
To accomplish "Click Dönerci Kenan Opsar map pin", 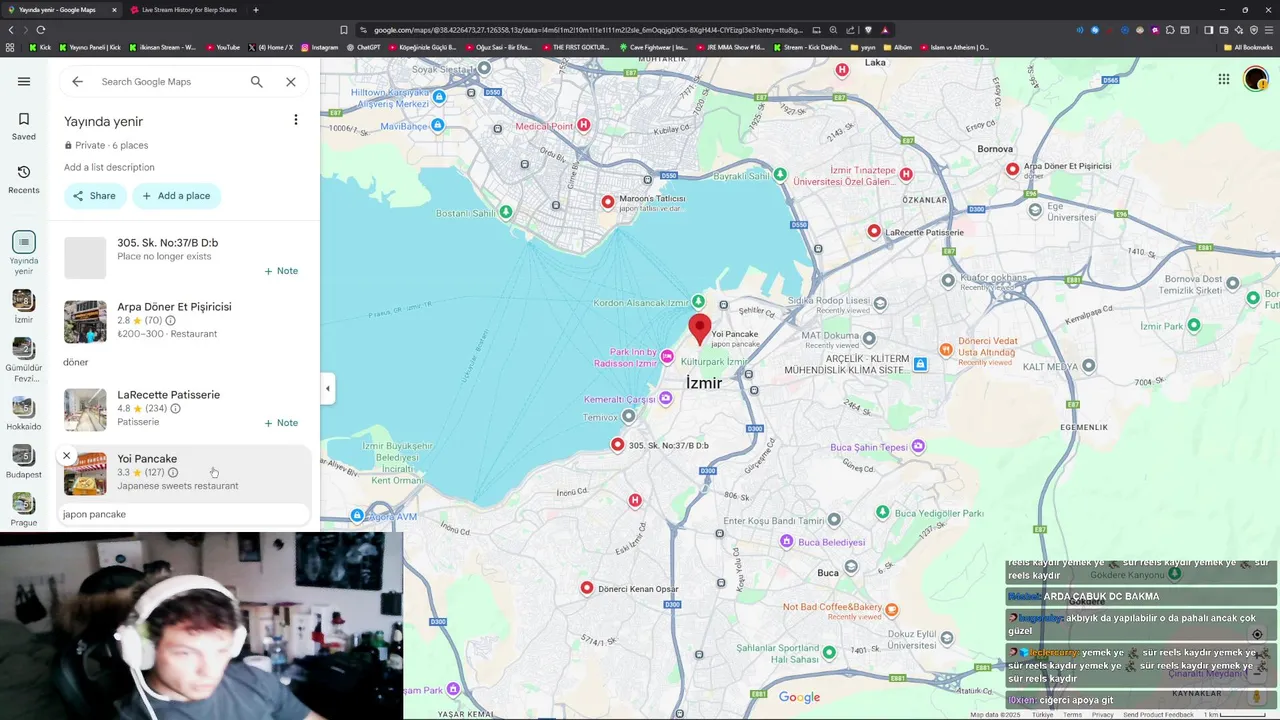I will click(587, 589).
